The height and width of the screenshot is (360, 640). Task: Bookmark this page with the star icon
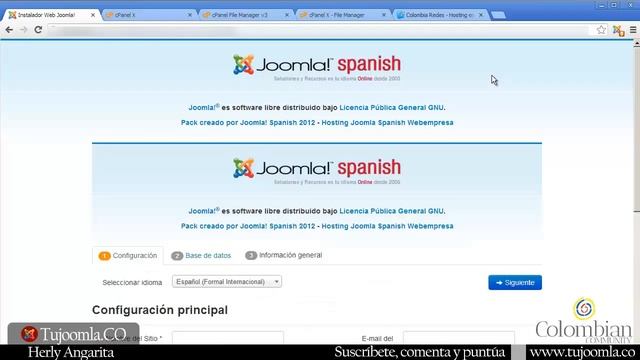pyautogui.click(x=601, y=30)
